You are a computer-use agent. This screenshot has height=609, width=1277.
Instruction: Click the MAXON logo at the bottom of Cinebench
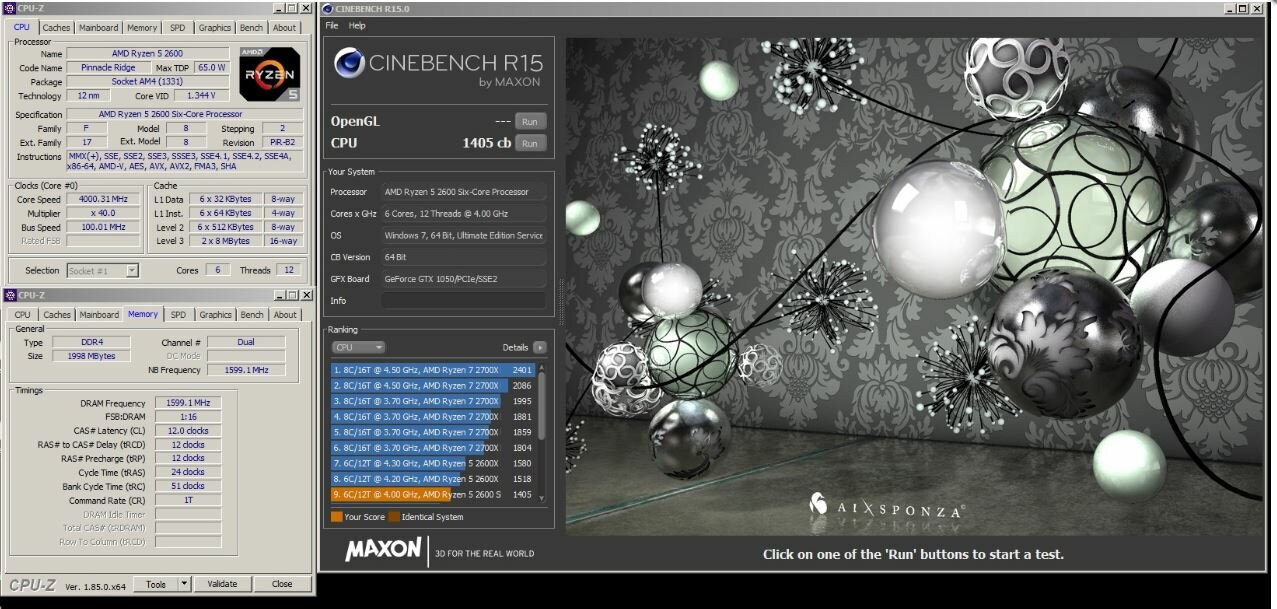pyautogui.click(x=383, y=550)
